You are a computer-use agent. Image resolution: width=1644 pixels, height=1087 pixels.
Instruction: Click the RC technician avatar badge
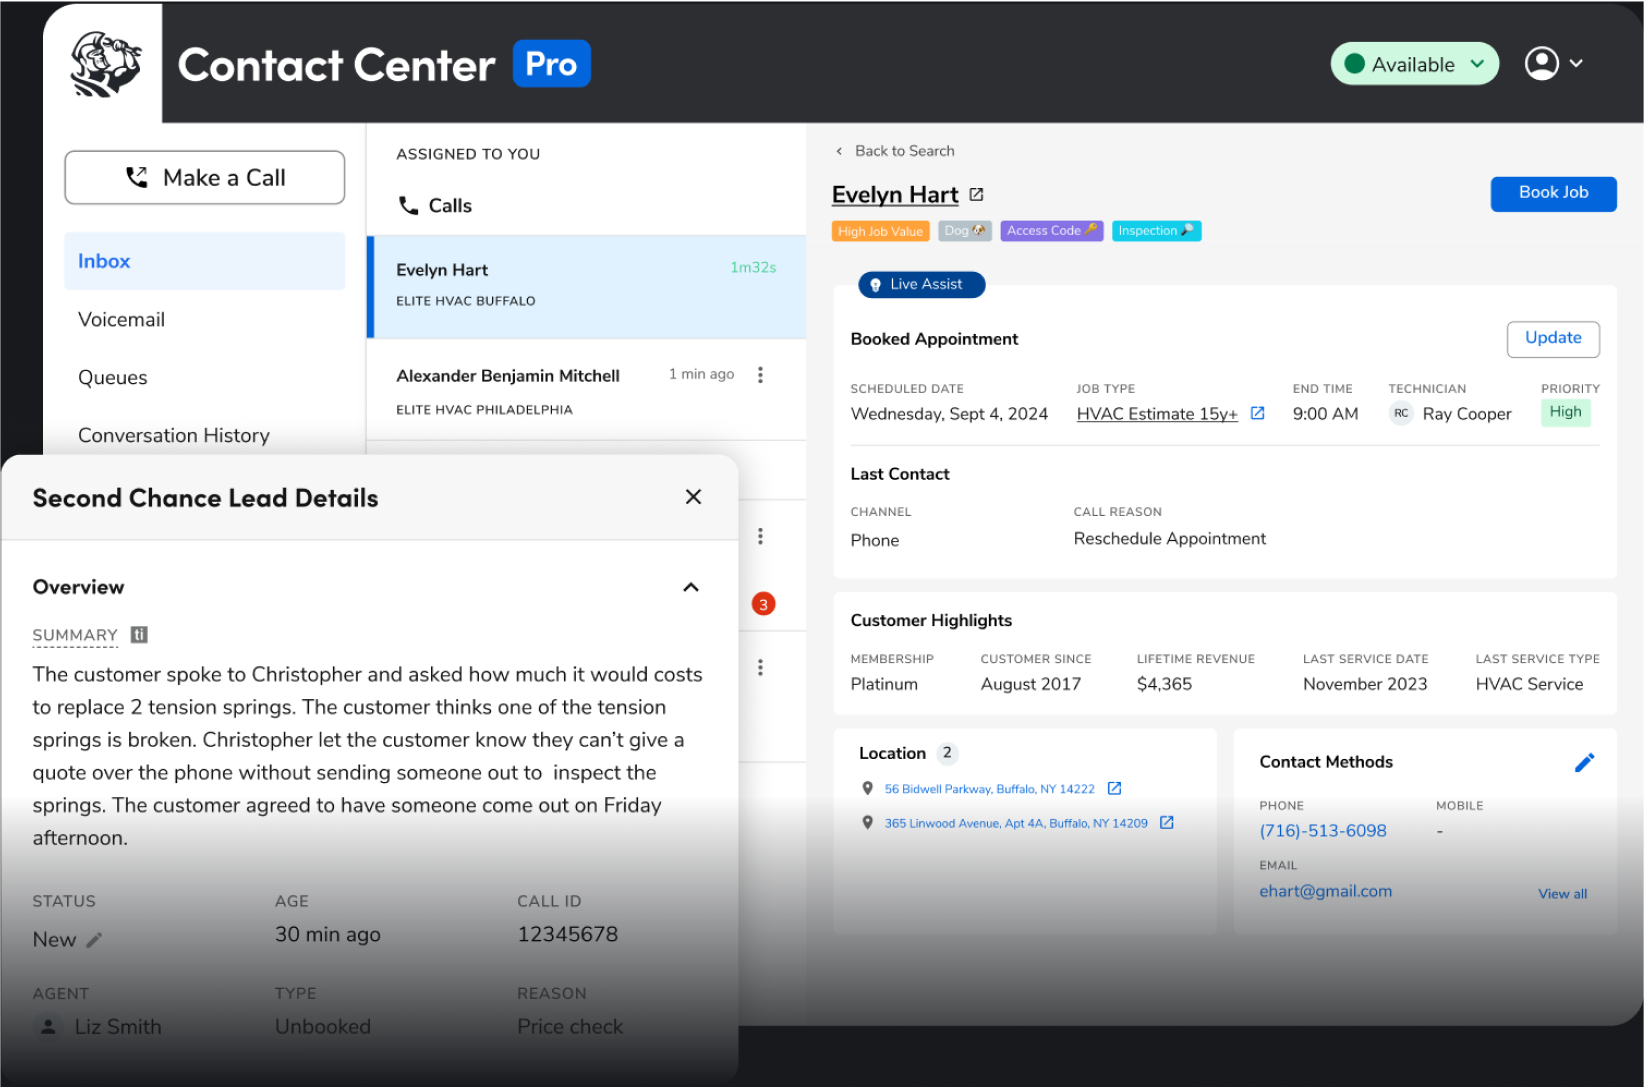tap(1401, 413)
